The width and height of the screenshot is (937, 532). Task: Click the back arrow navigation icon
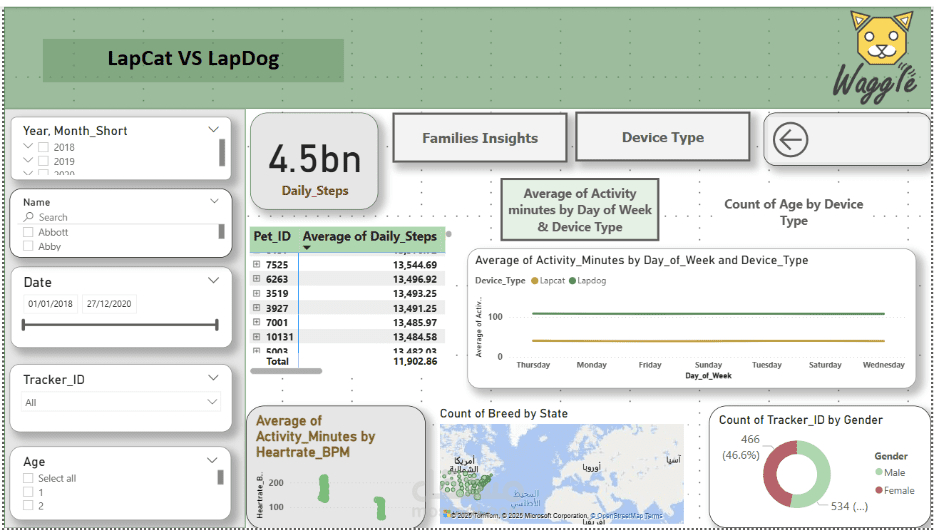click(x=790, y=140)
